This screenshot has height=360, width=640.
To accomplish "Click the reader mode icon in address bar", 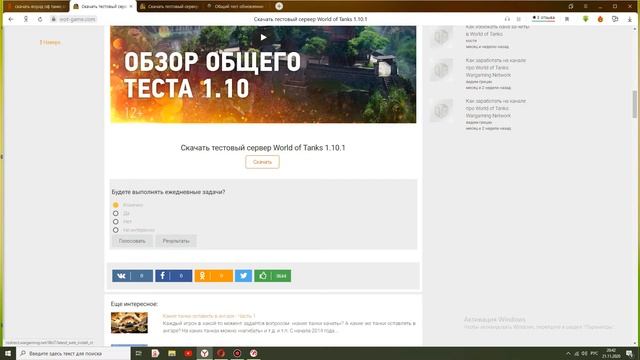I will tap(519, 19).
